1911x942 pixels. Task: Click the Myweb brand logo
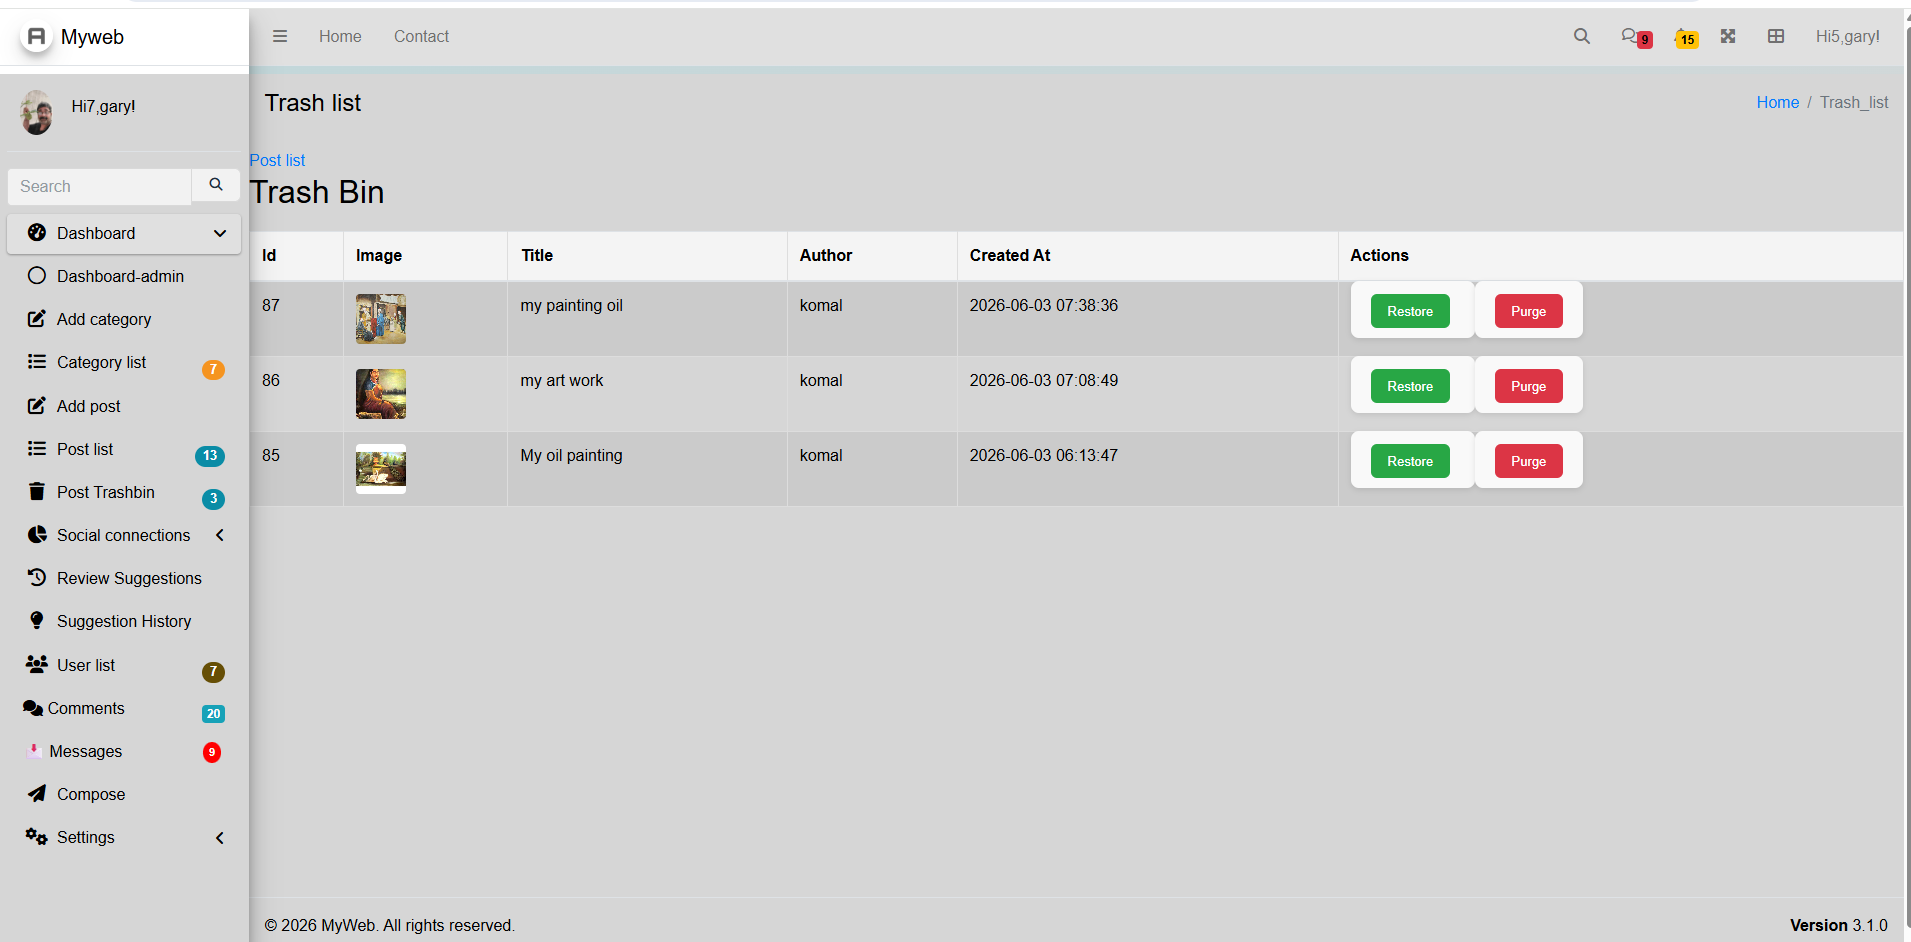click(36, 37)
